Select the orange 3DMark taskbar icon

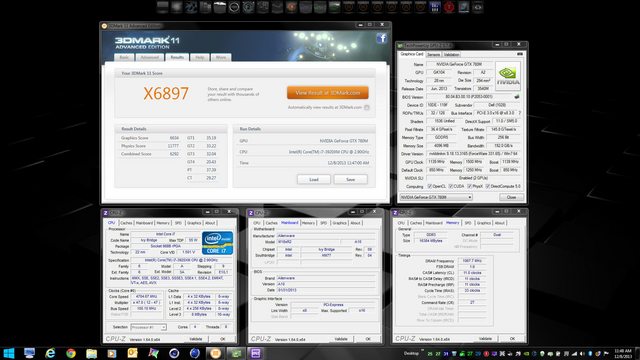(215, 353)
